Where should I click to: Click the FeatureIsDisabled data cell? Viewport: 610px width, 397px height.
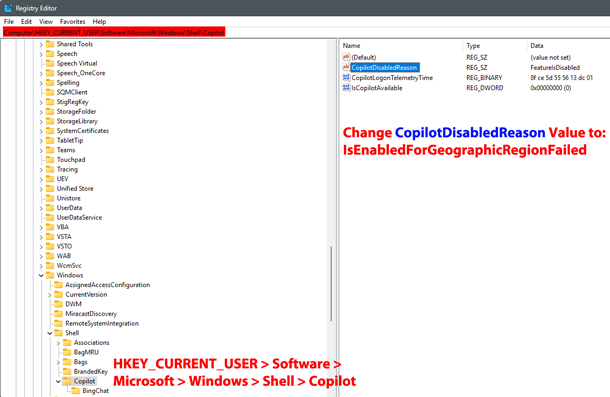555,68
